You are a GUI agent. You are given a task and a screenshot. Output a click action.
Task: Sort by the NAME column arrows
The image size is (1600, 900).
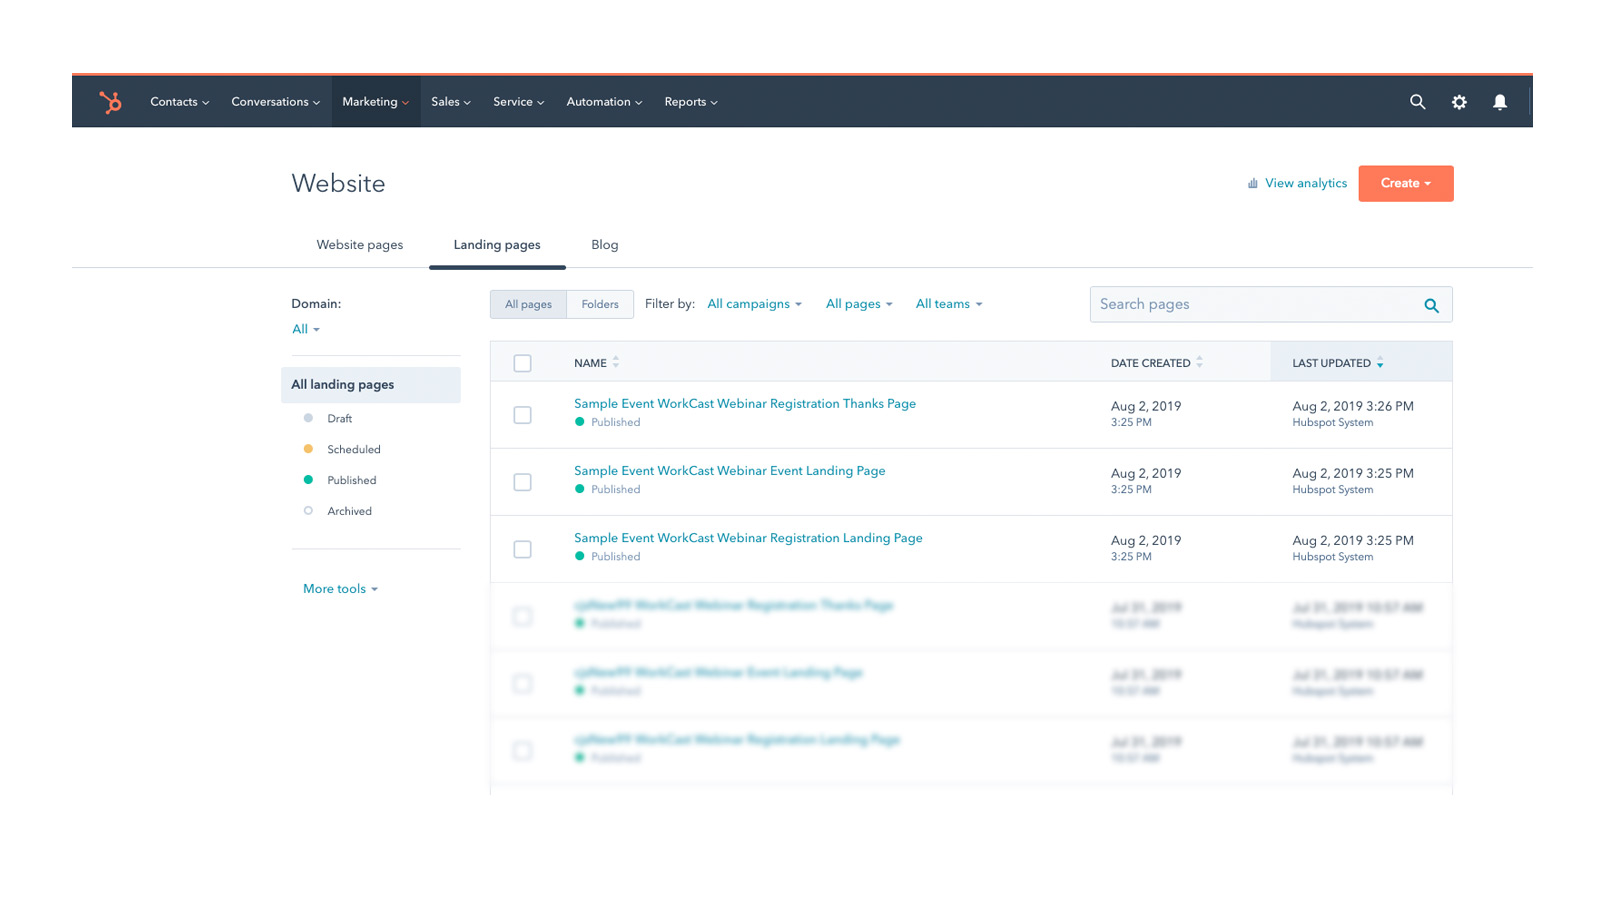click(616, 362)
